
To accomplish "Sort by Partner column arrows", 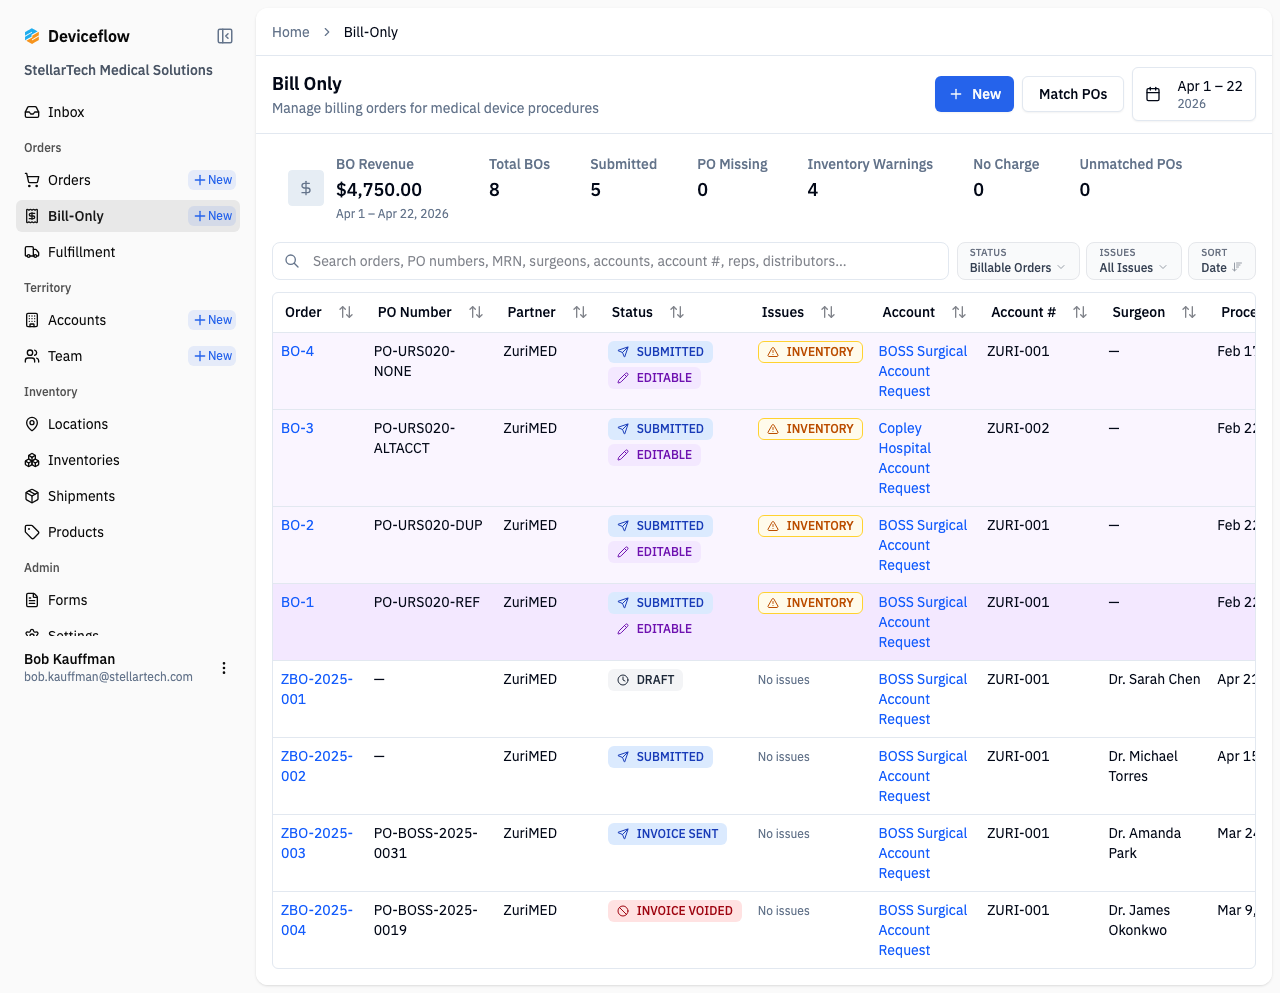I will (x=580, y=312).
